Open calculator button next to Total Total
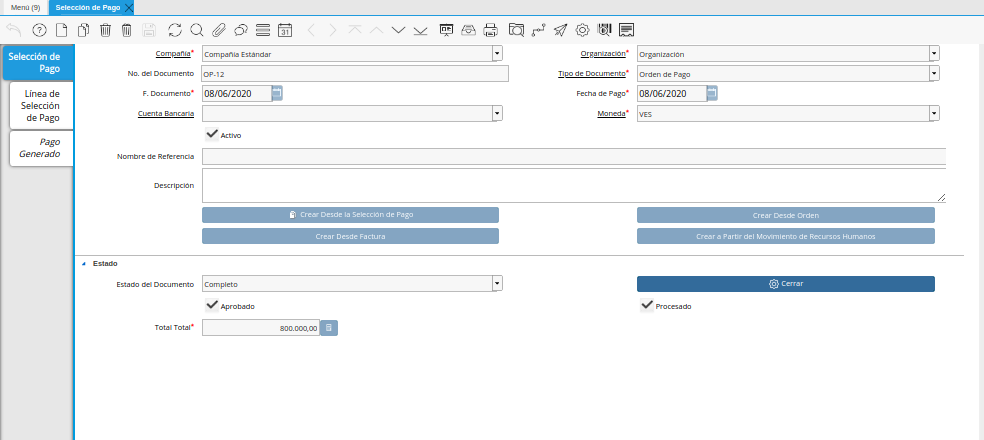 coord(329,328)
